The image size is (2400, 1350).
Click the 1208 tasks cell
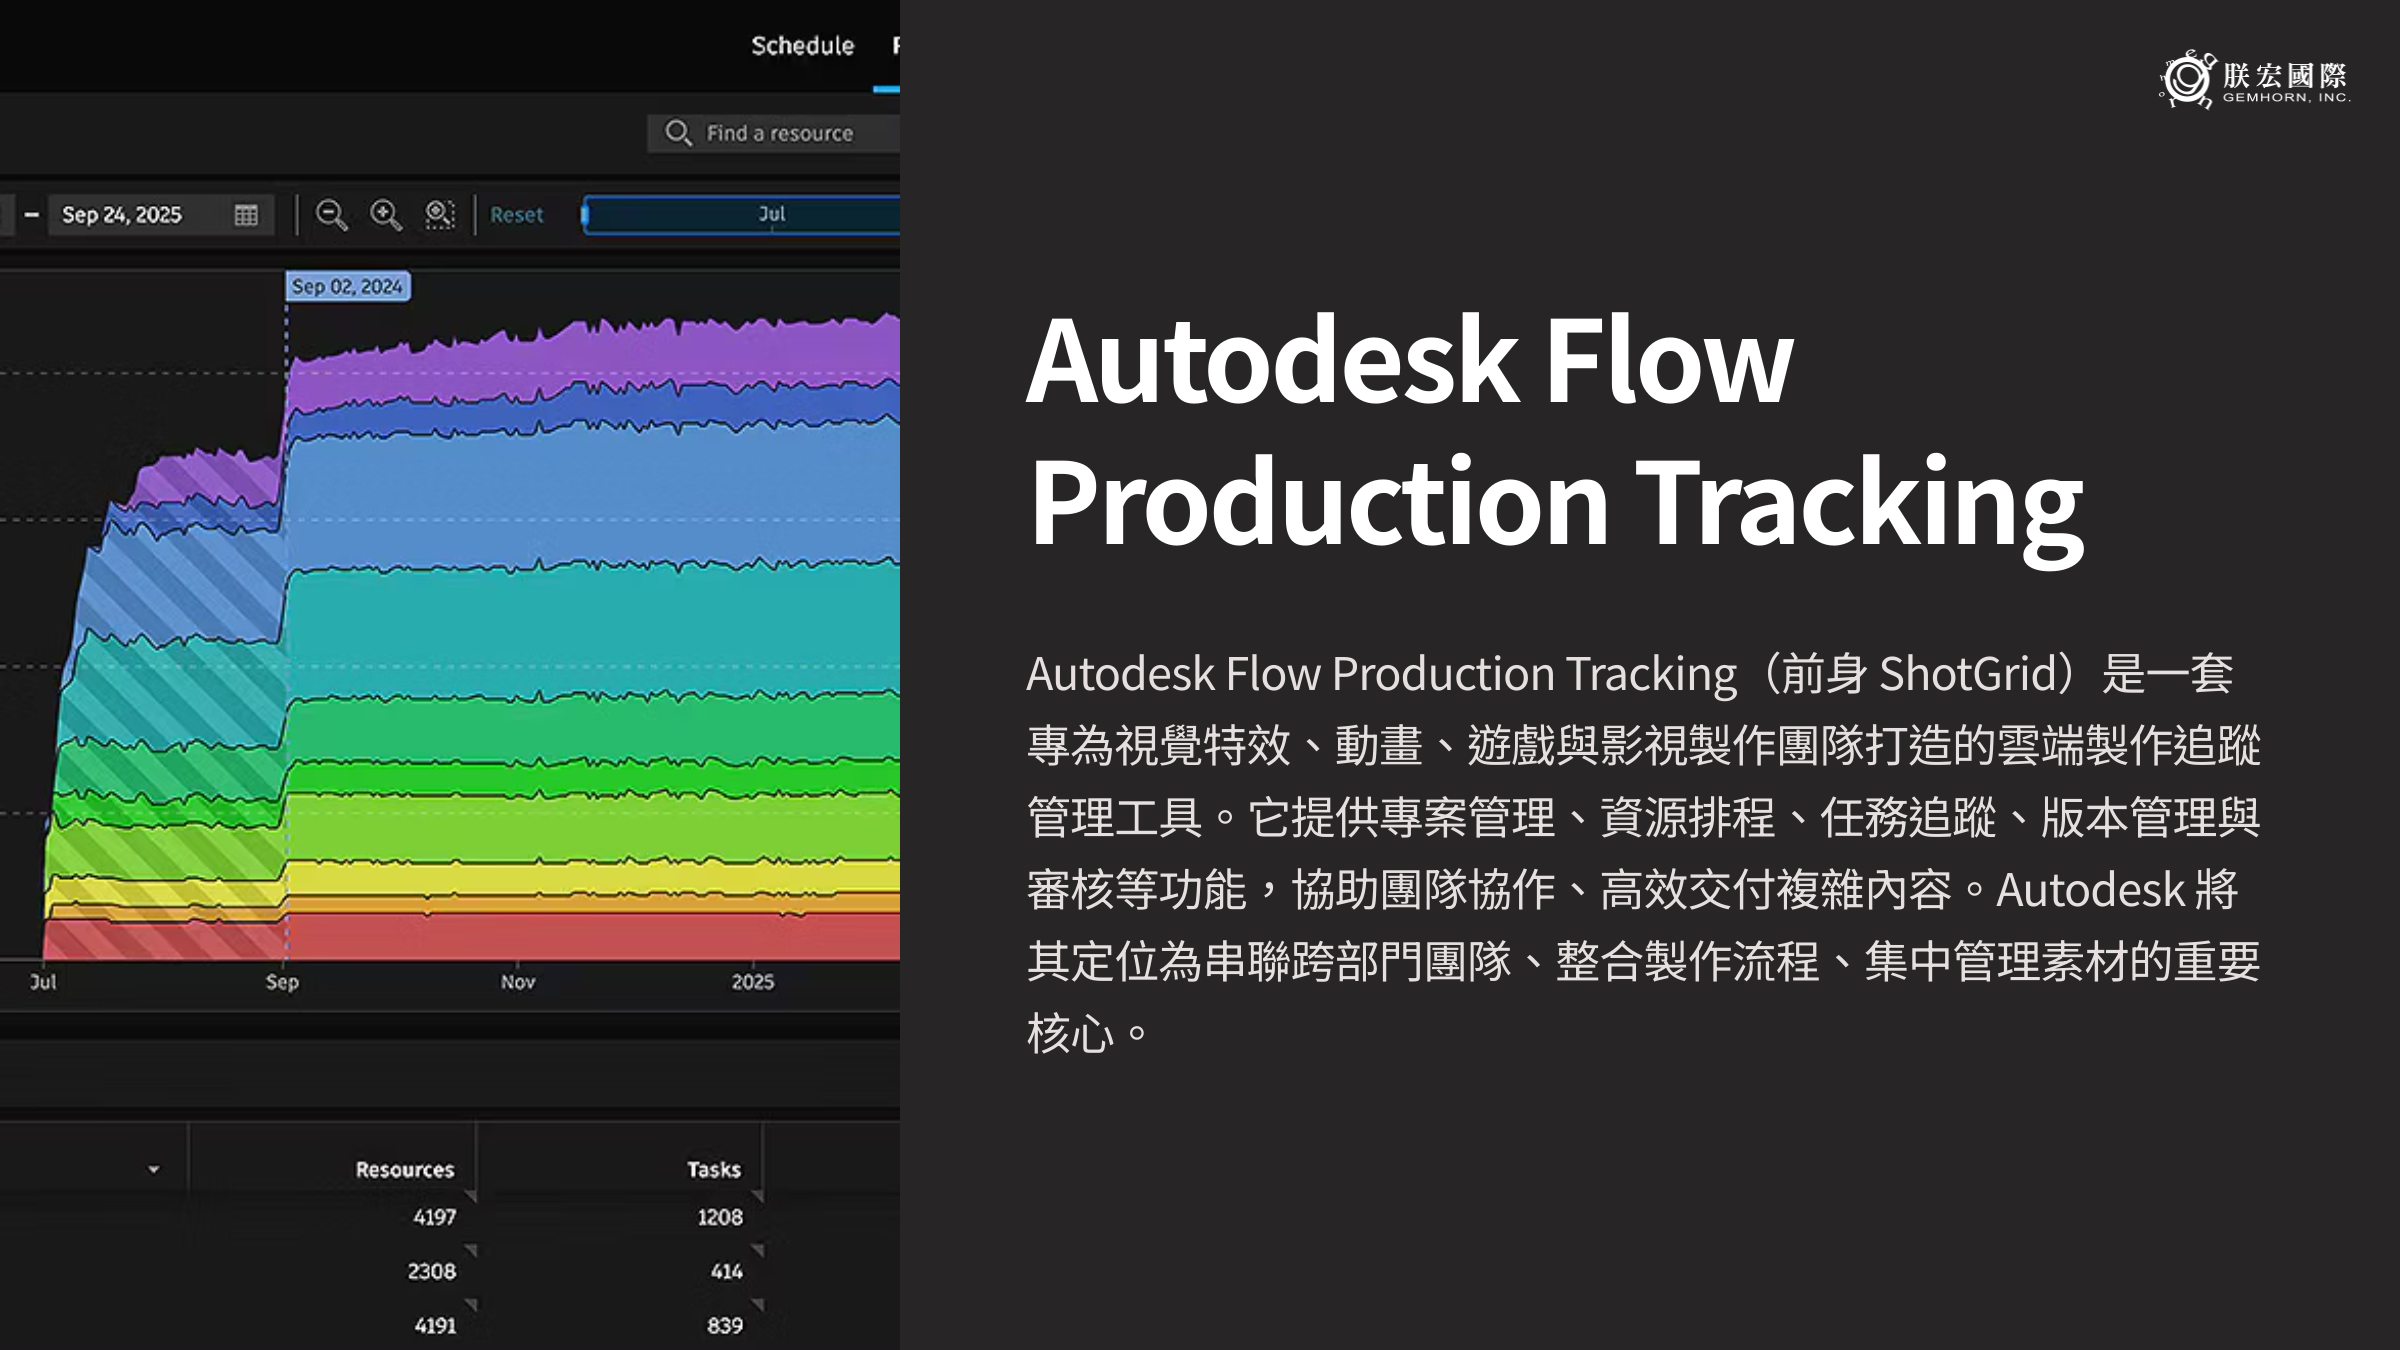[x=719, y=1217]
